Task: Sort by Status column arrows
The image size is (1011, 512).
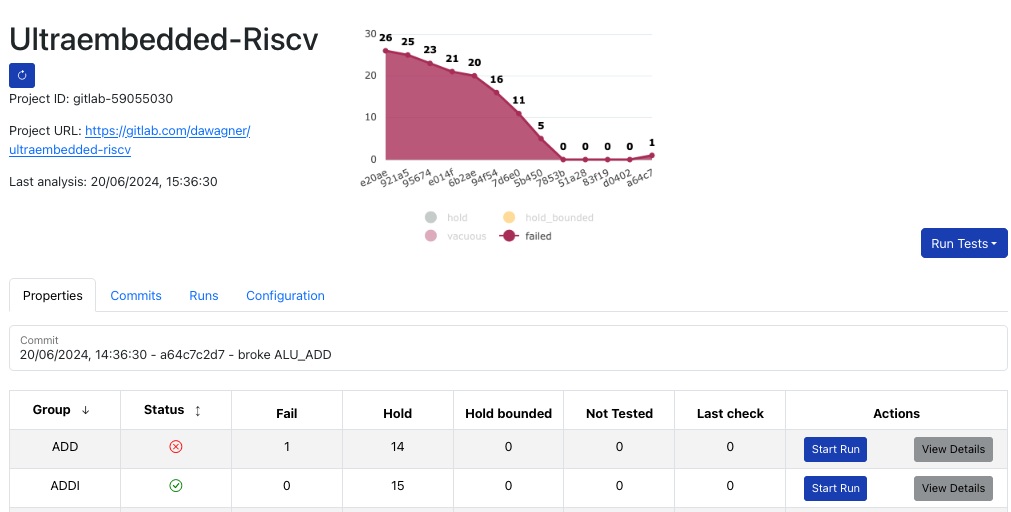Action: (x=197, y=410)
